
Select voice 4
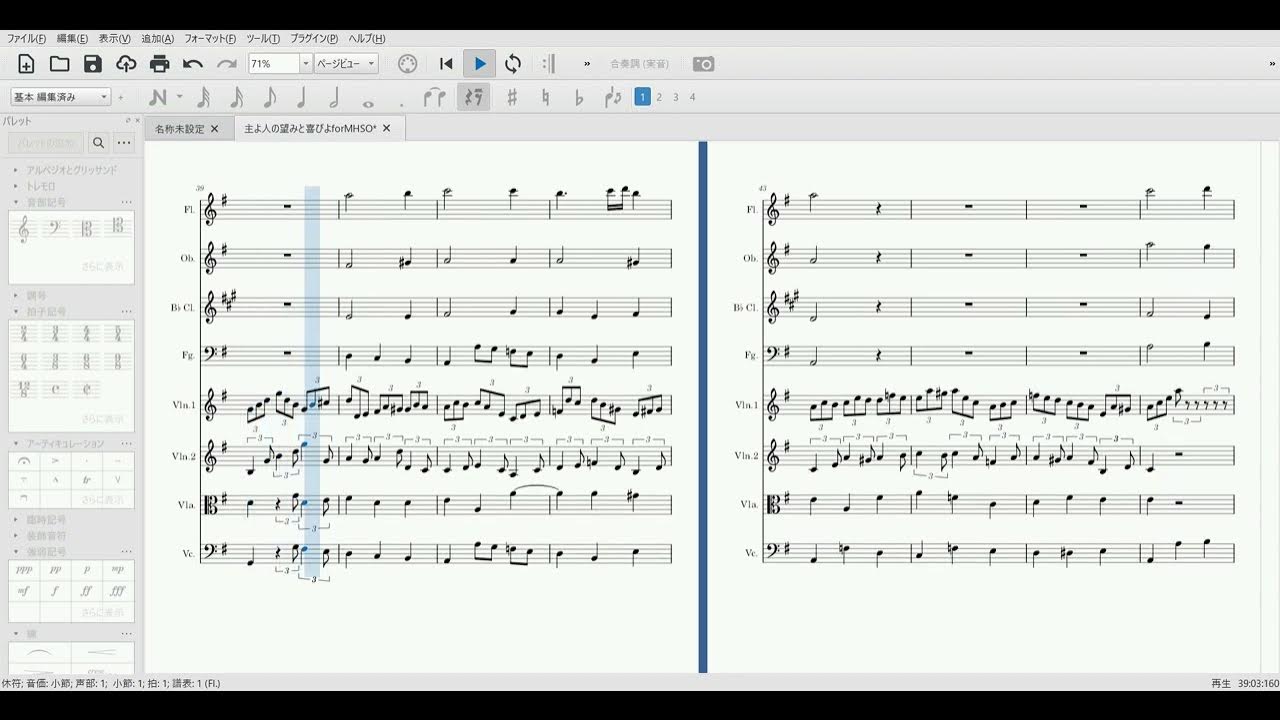pyautogui.click(x=693, y=97)
